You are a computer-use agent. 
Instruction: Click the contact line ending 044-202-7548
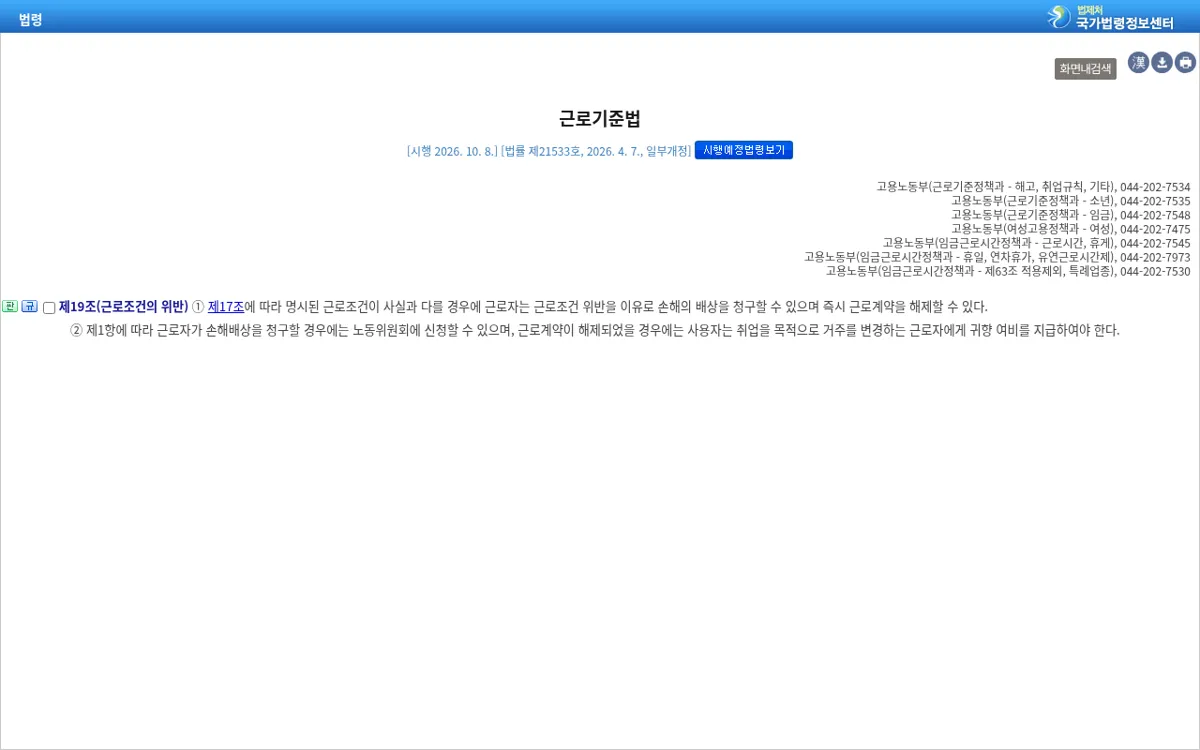[1070, 215]
